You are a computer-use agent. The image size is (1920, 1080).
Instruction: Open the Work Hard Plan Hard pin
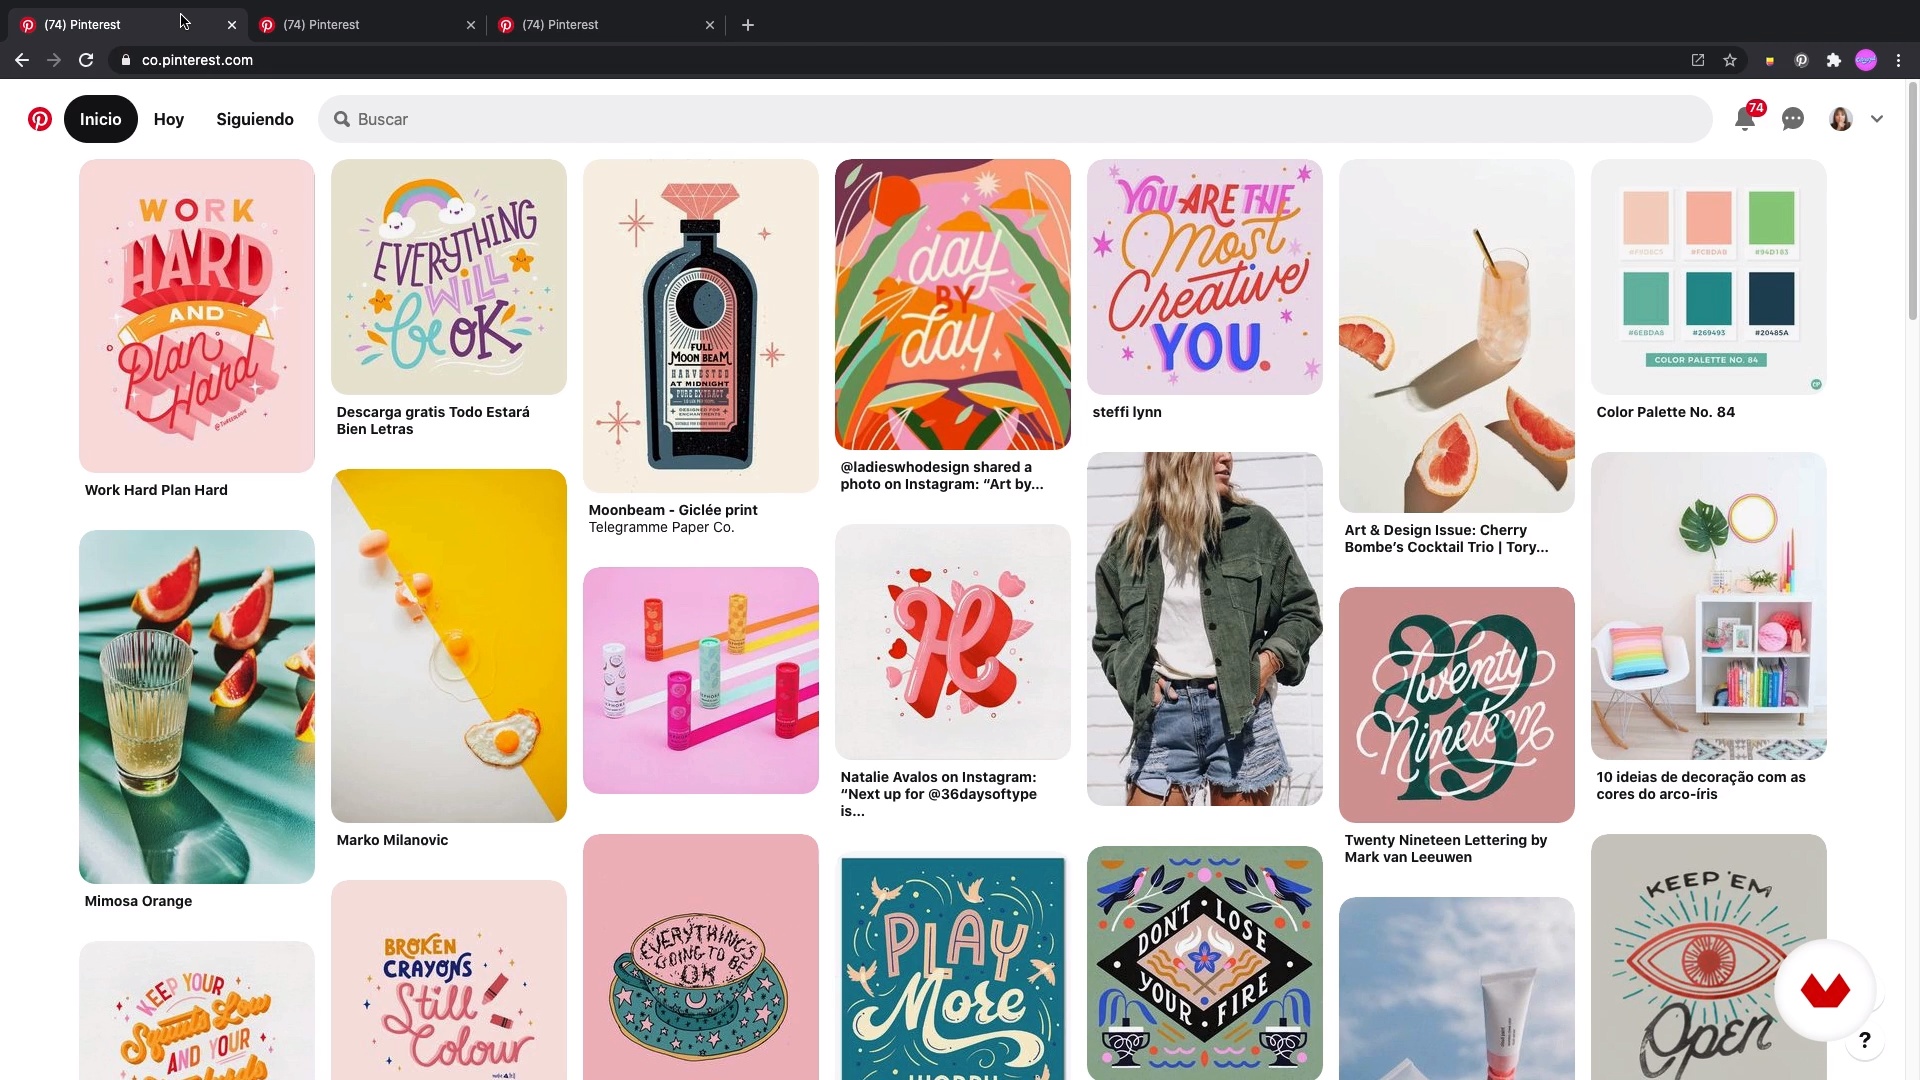tap(196, 315)
